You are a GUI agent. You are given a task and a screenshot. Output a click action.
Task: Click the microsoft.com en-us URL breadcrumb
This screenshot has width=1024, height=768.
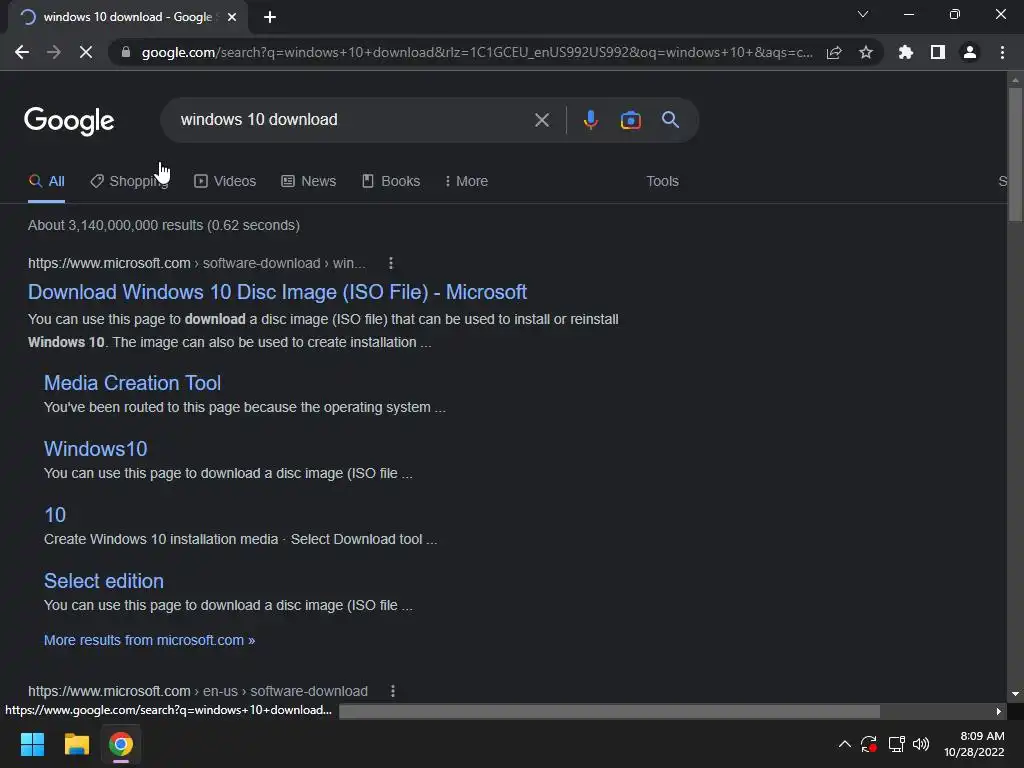coord(198,691)
